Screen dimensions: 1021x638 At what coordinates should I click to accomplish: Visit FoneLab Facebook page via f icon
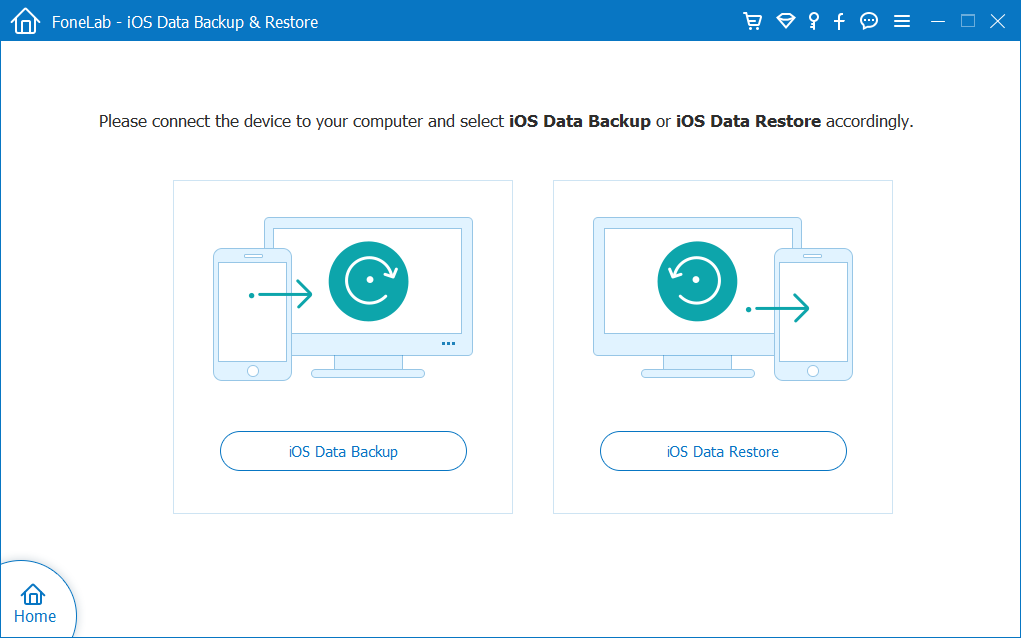pos(839,21)
